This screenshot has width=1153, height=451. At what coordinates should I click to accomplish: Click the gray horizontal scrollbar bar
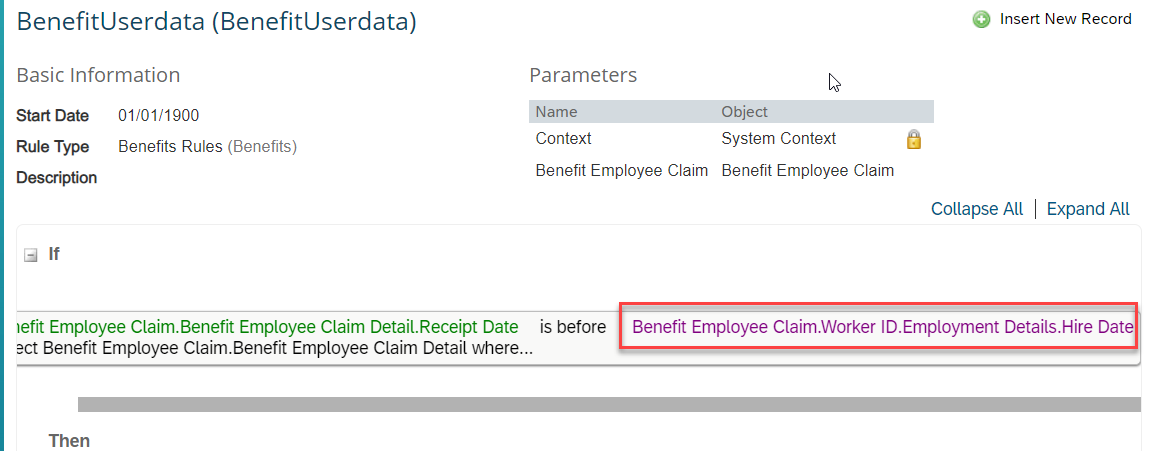pos(609,404)
